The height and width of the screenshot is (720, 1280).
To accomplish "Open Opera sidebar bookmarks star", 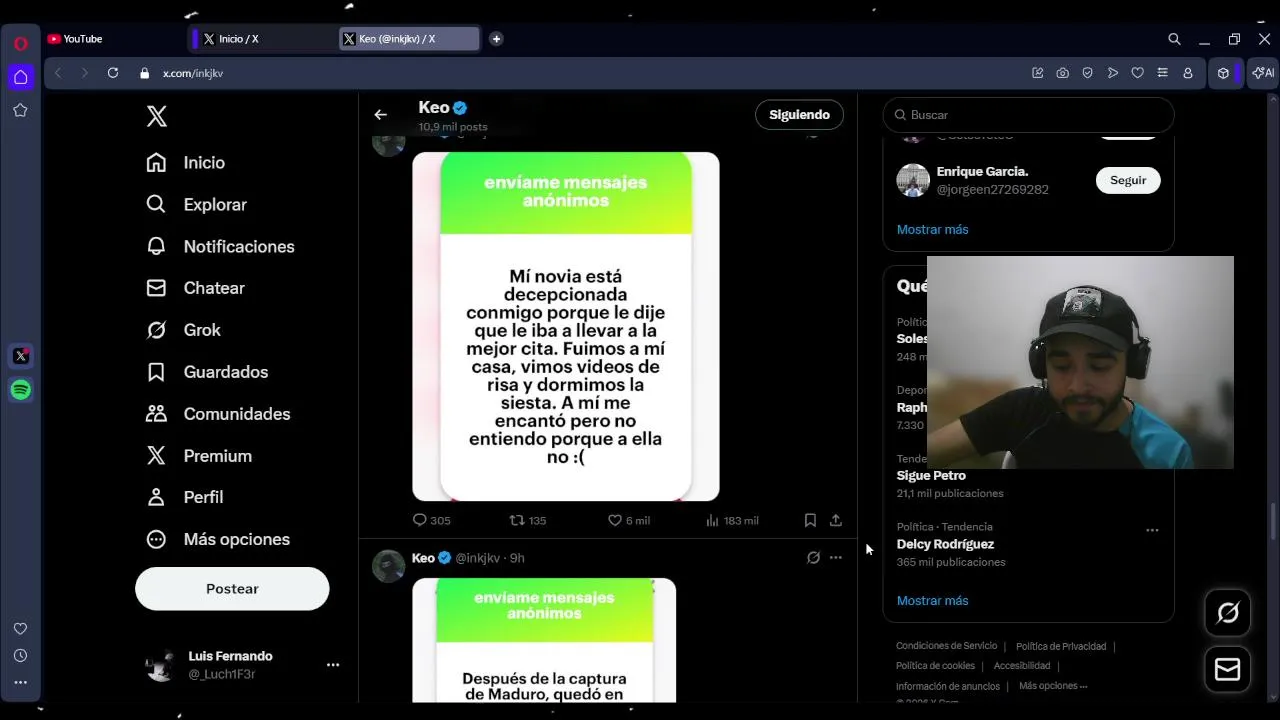I will coord(20,110).
